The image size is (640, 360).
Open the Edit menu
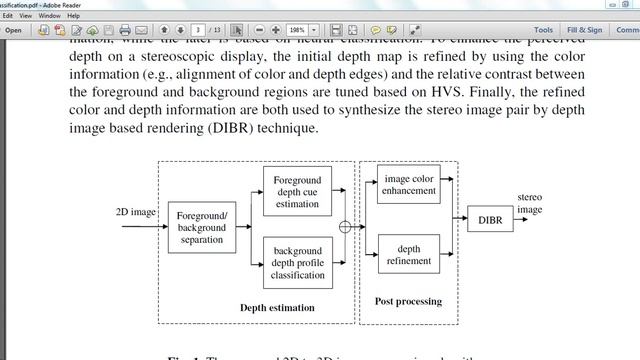click(7, 16)
